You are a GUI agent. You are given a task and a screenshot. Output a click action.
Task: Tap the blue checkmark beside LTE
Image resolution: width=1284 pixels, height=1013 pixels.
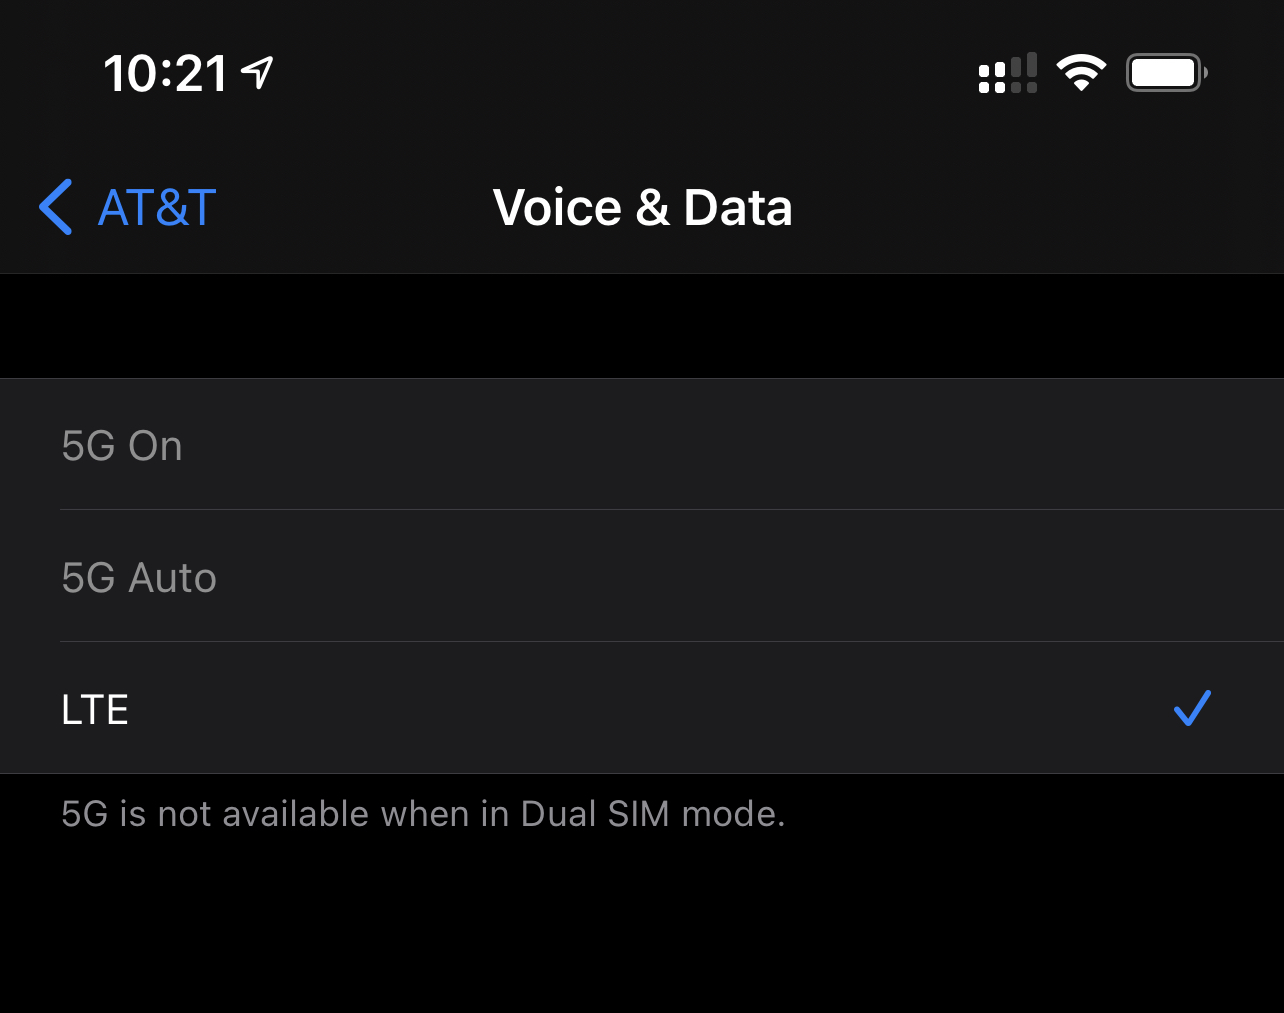click(1192, 708)
